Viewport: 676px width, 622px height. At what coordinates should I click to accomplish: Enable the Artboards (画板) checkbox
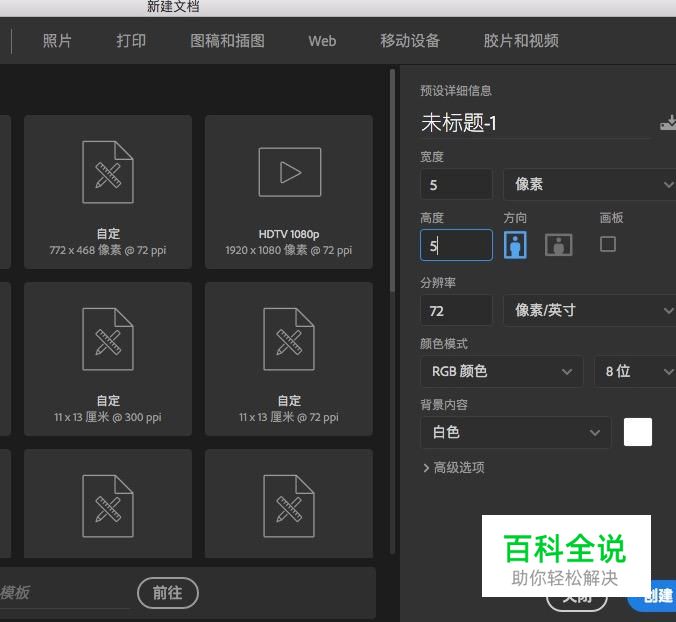[608, 244]
